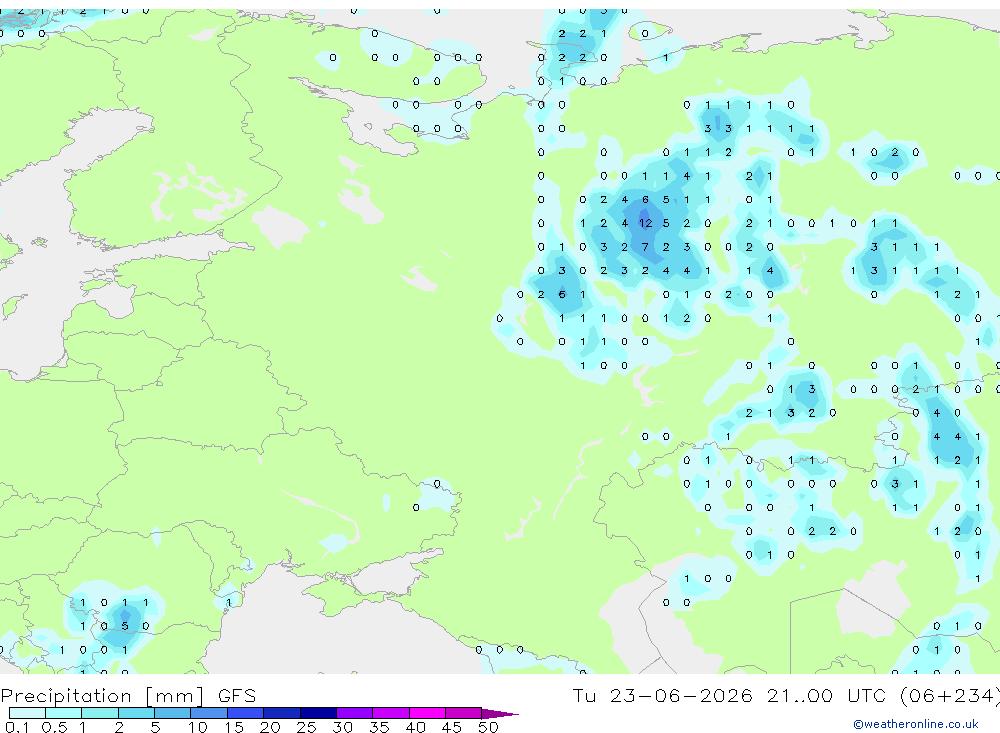Image resolution: width=1000 pixels, height=733 pixels.
Task: Click the 'Precipitation [mm] GFS' title
Action: [x=128, y=696]
